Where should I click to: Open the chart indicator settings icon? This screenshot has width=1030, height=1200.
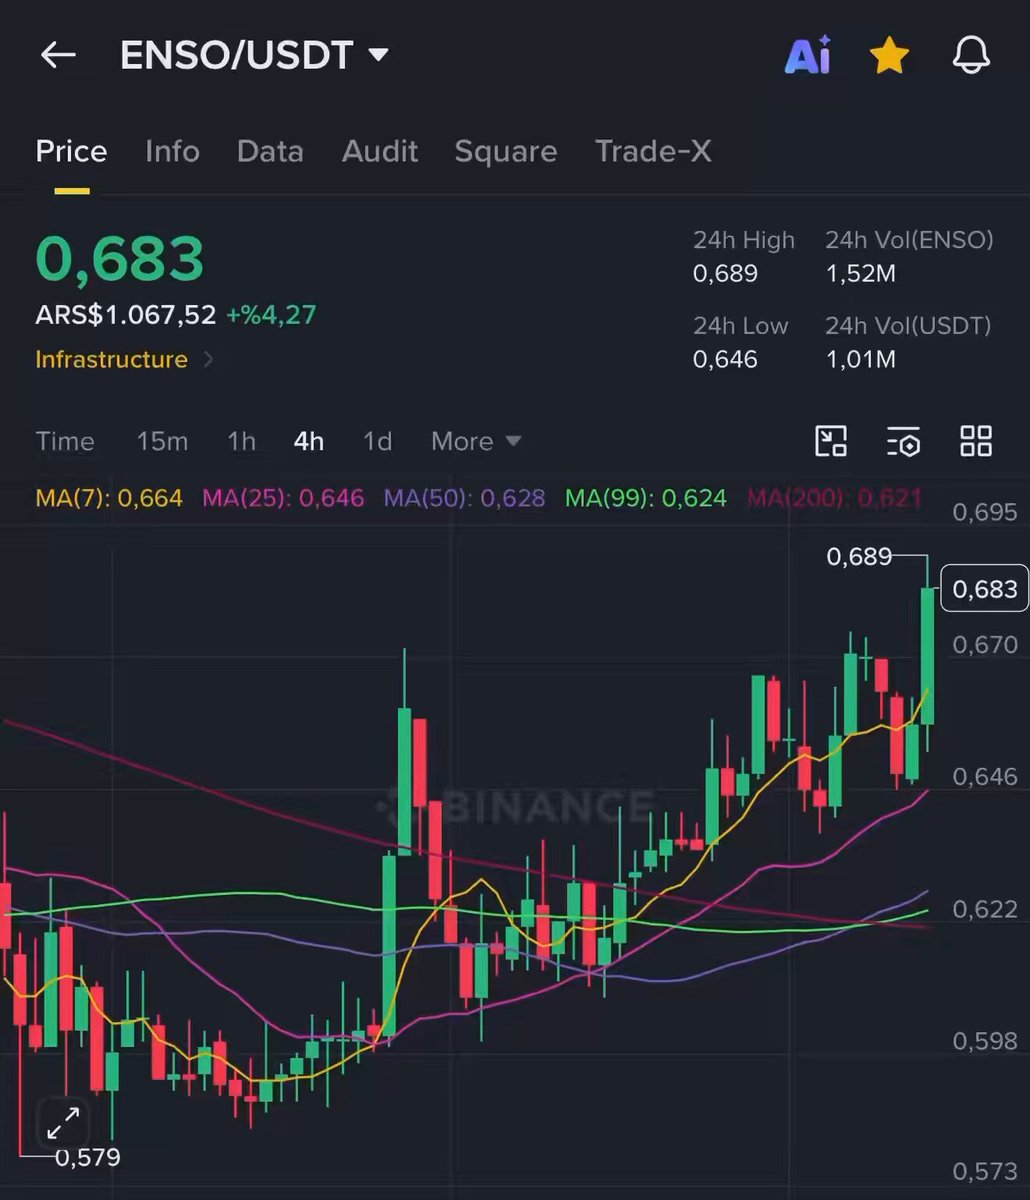point(903,441)
